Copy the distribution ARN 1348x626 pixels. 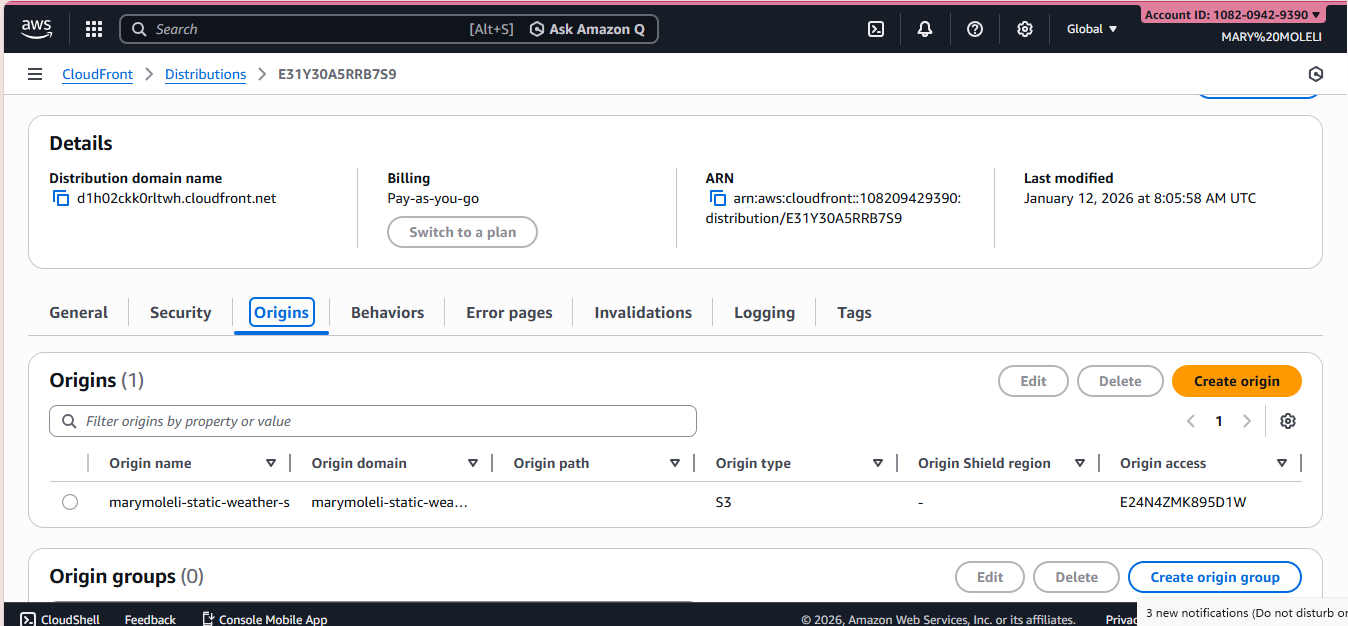(717, 198)
